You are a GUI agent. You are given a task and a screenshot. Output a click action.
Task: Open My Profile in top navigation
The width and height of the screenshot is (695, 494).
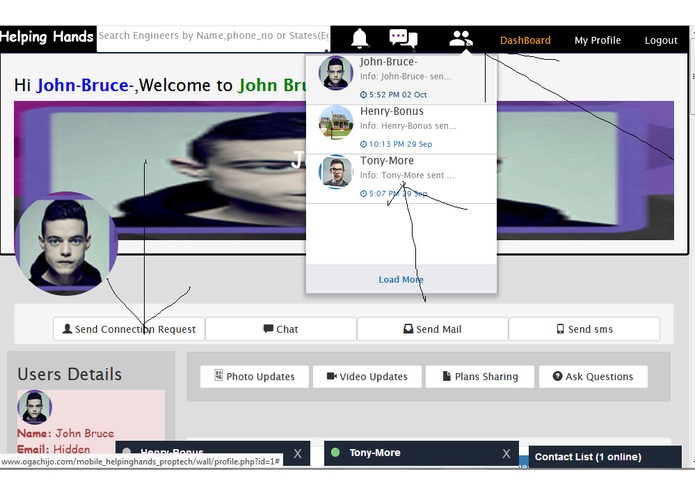click(597, 40)
